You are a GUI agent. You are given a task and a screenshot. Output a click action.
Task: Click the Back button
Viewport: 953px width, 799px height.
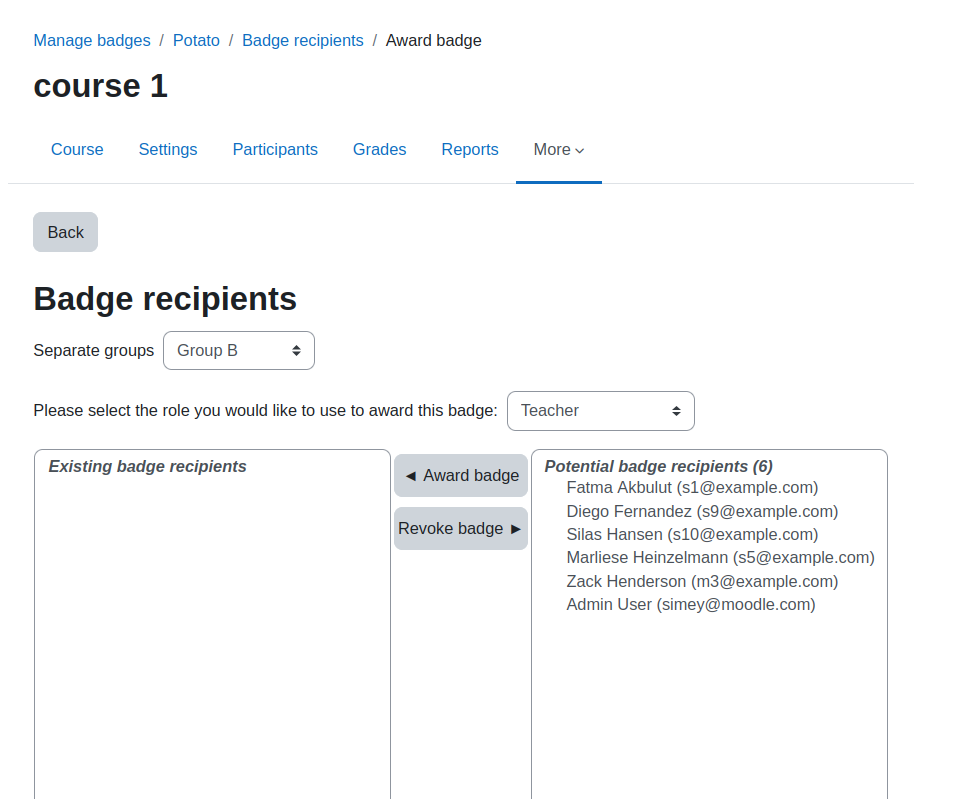click(x=66, y=232)
